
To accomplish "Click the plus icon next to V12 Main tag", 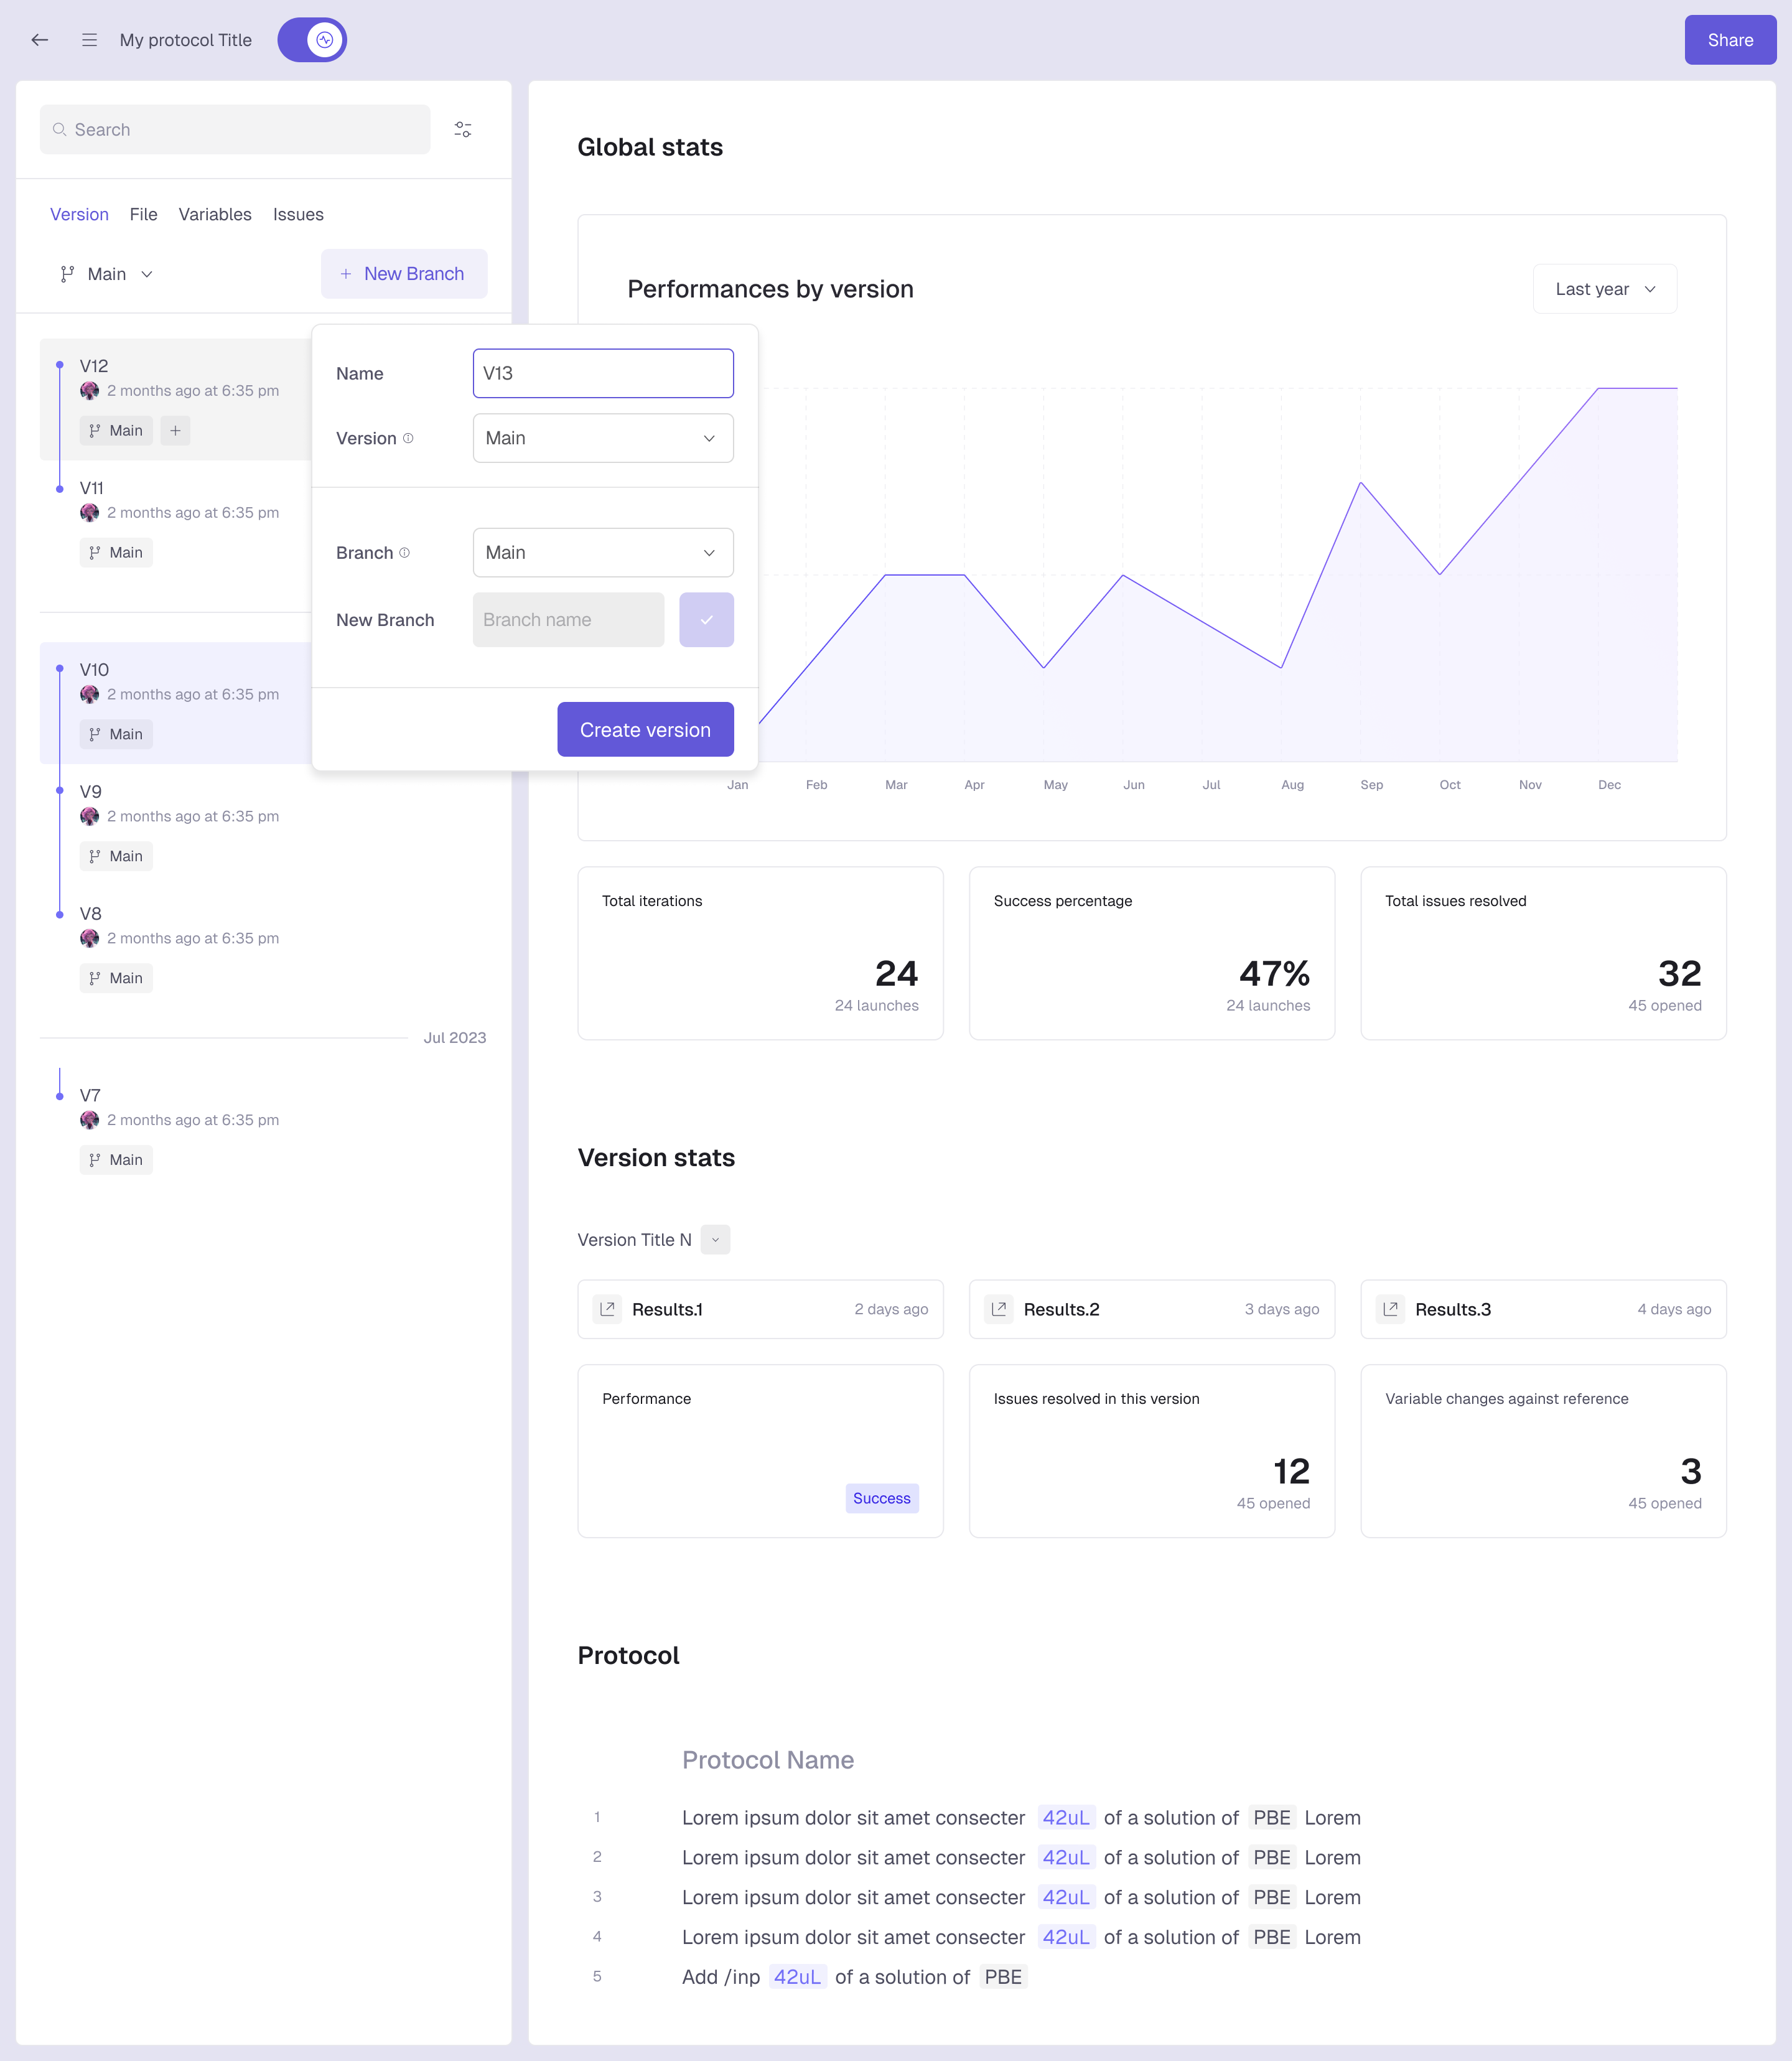I will [x=175, y=431].
